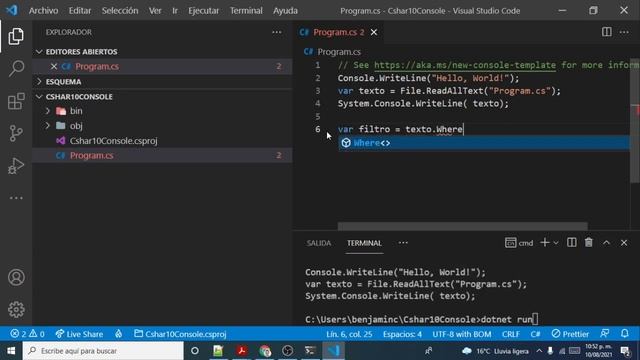Change language mode C# in status bar

coord(535,334)
